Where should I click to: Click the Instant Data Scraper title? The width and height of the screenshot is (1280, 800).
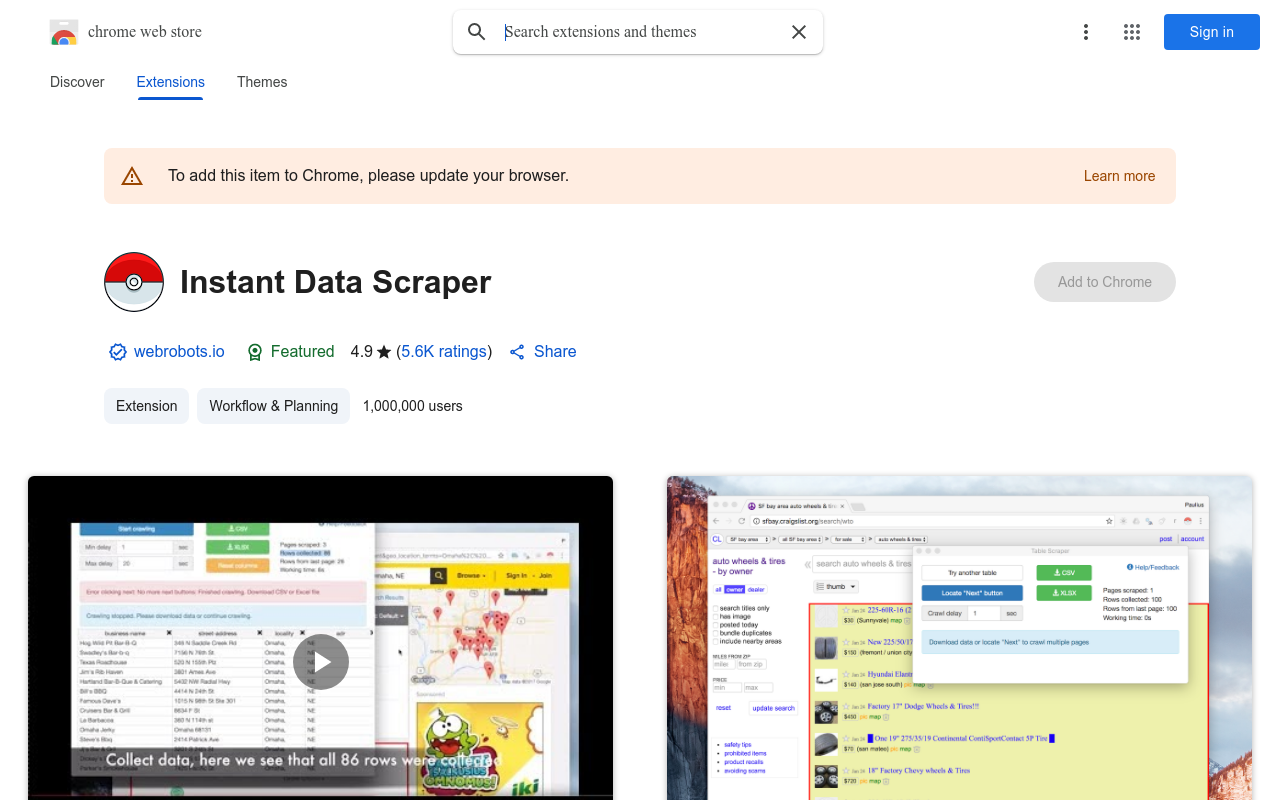[336, 282]
